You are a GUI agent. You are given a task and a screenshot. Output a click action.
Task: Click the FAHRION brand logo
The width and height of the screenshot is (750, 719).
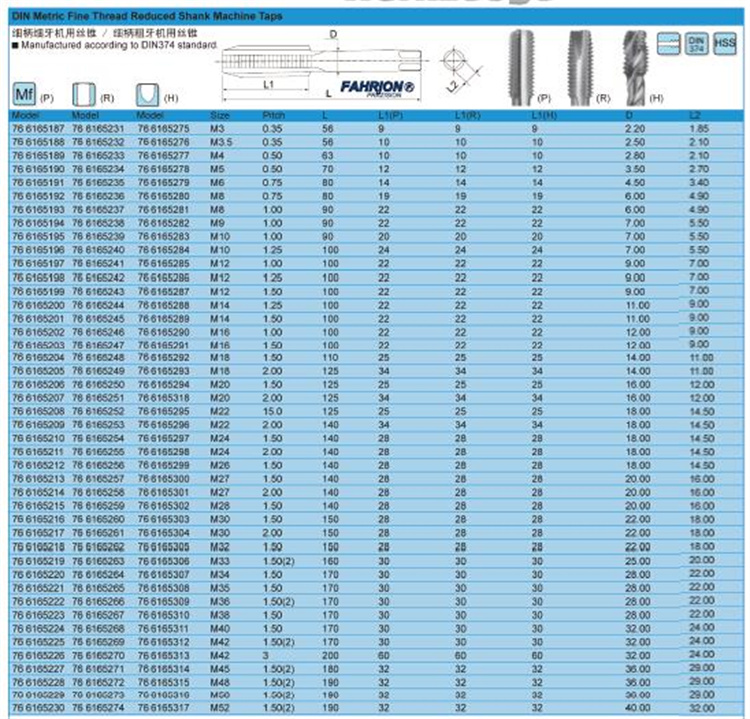pos(377,88)
